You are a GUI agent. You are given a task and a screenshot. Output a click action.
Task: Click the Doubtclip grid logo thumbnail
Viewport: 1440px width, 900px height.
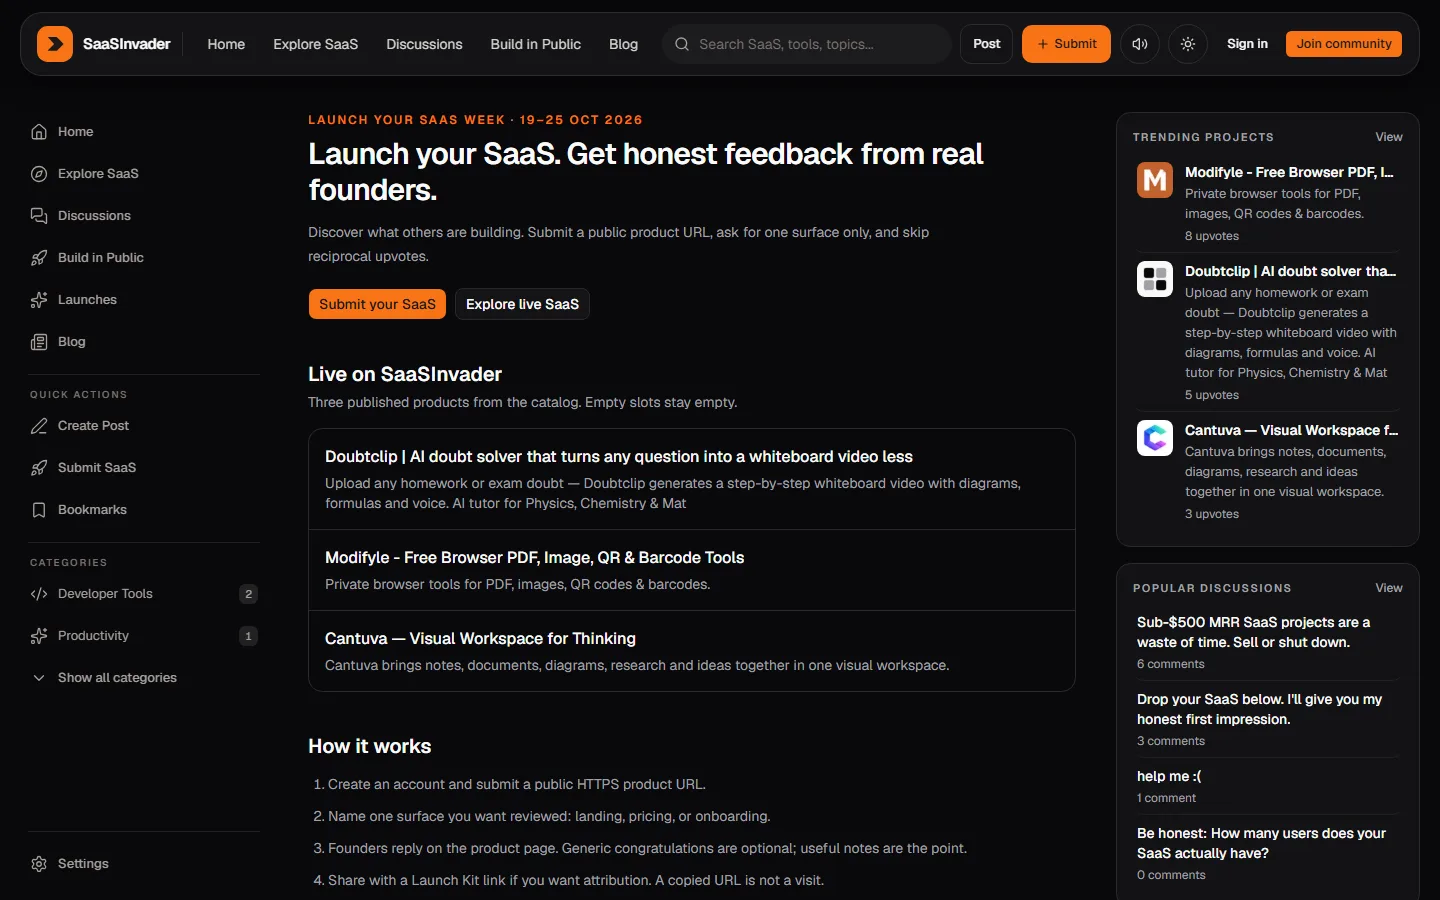tap(1155, 279)
